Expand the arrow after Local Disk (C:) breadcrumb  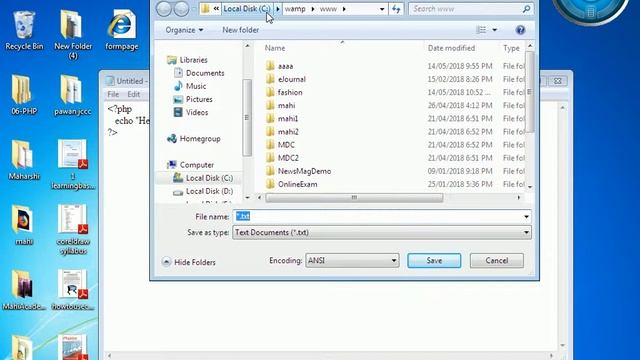278,9
